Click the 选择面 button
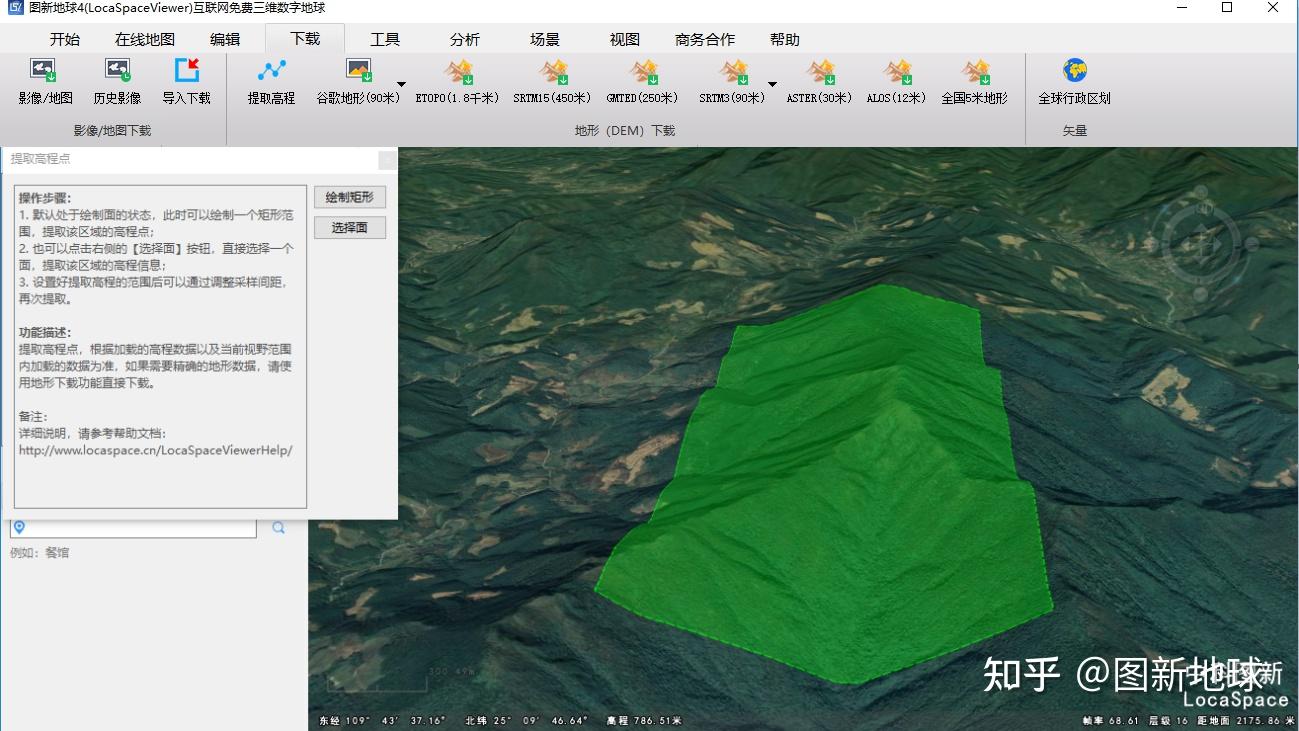Viewport: 1299px width, 731px height. point(349,228)
